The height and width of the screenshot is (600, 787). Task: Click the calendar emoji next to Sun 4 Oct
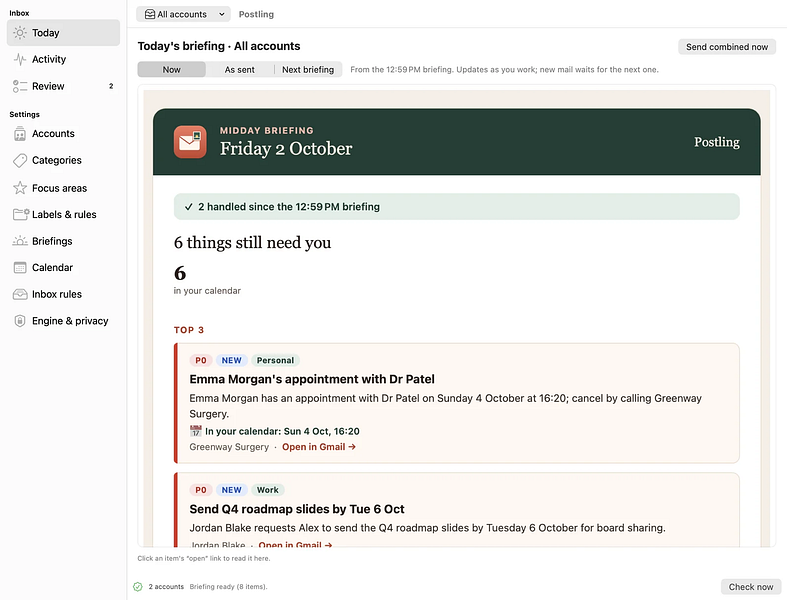point(195,431)
